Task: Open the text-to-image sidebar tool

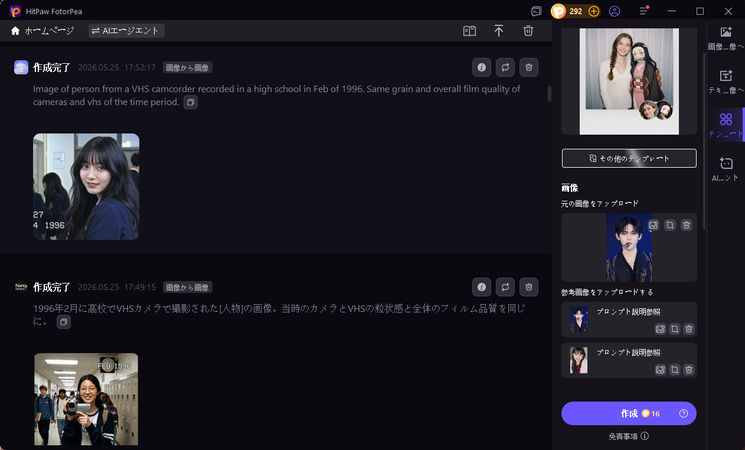Action: 726,82
